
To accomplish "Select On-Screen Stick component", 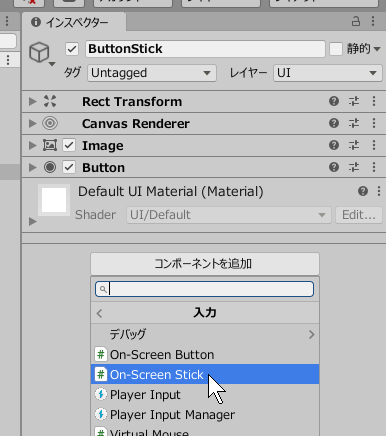I will click(205, 374).
